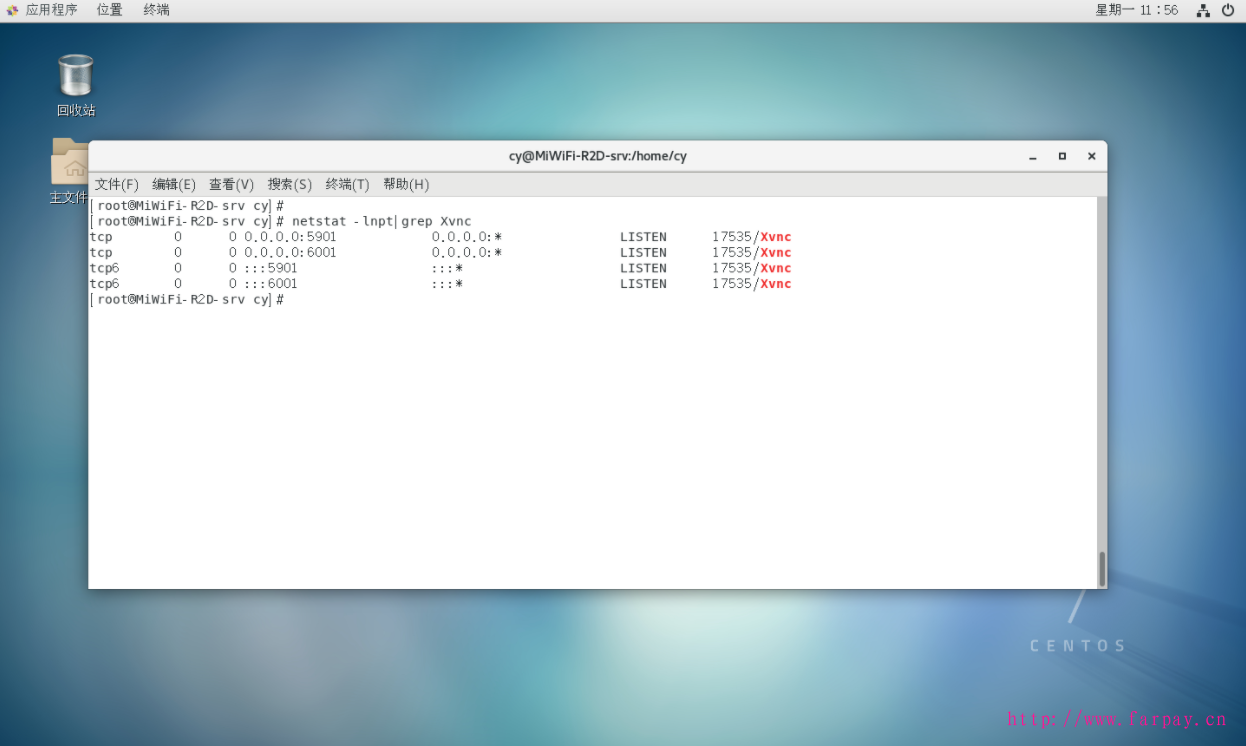Image resolution: width=1246 pixels, height=746 pixels.
Task: Click the terminal's vertical scrollbar handle
Action: 1102,568
